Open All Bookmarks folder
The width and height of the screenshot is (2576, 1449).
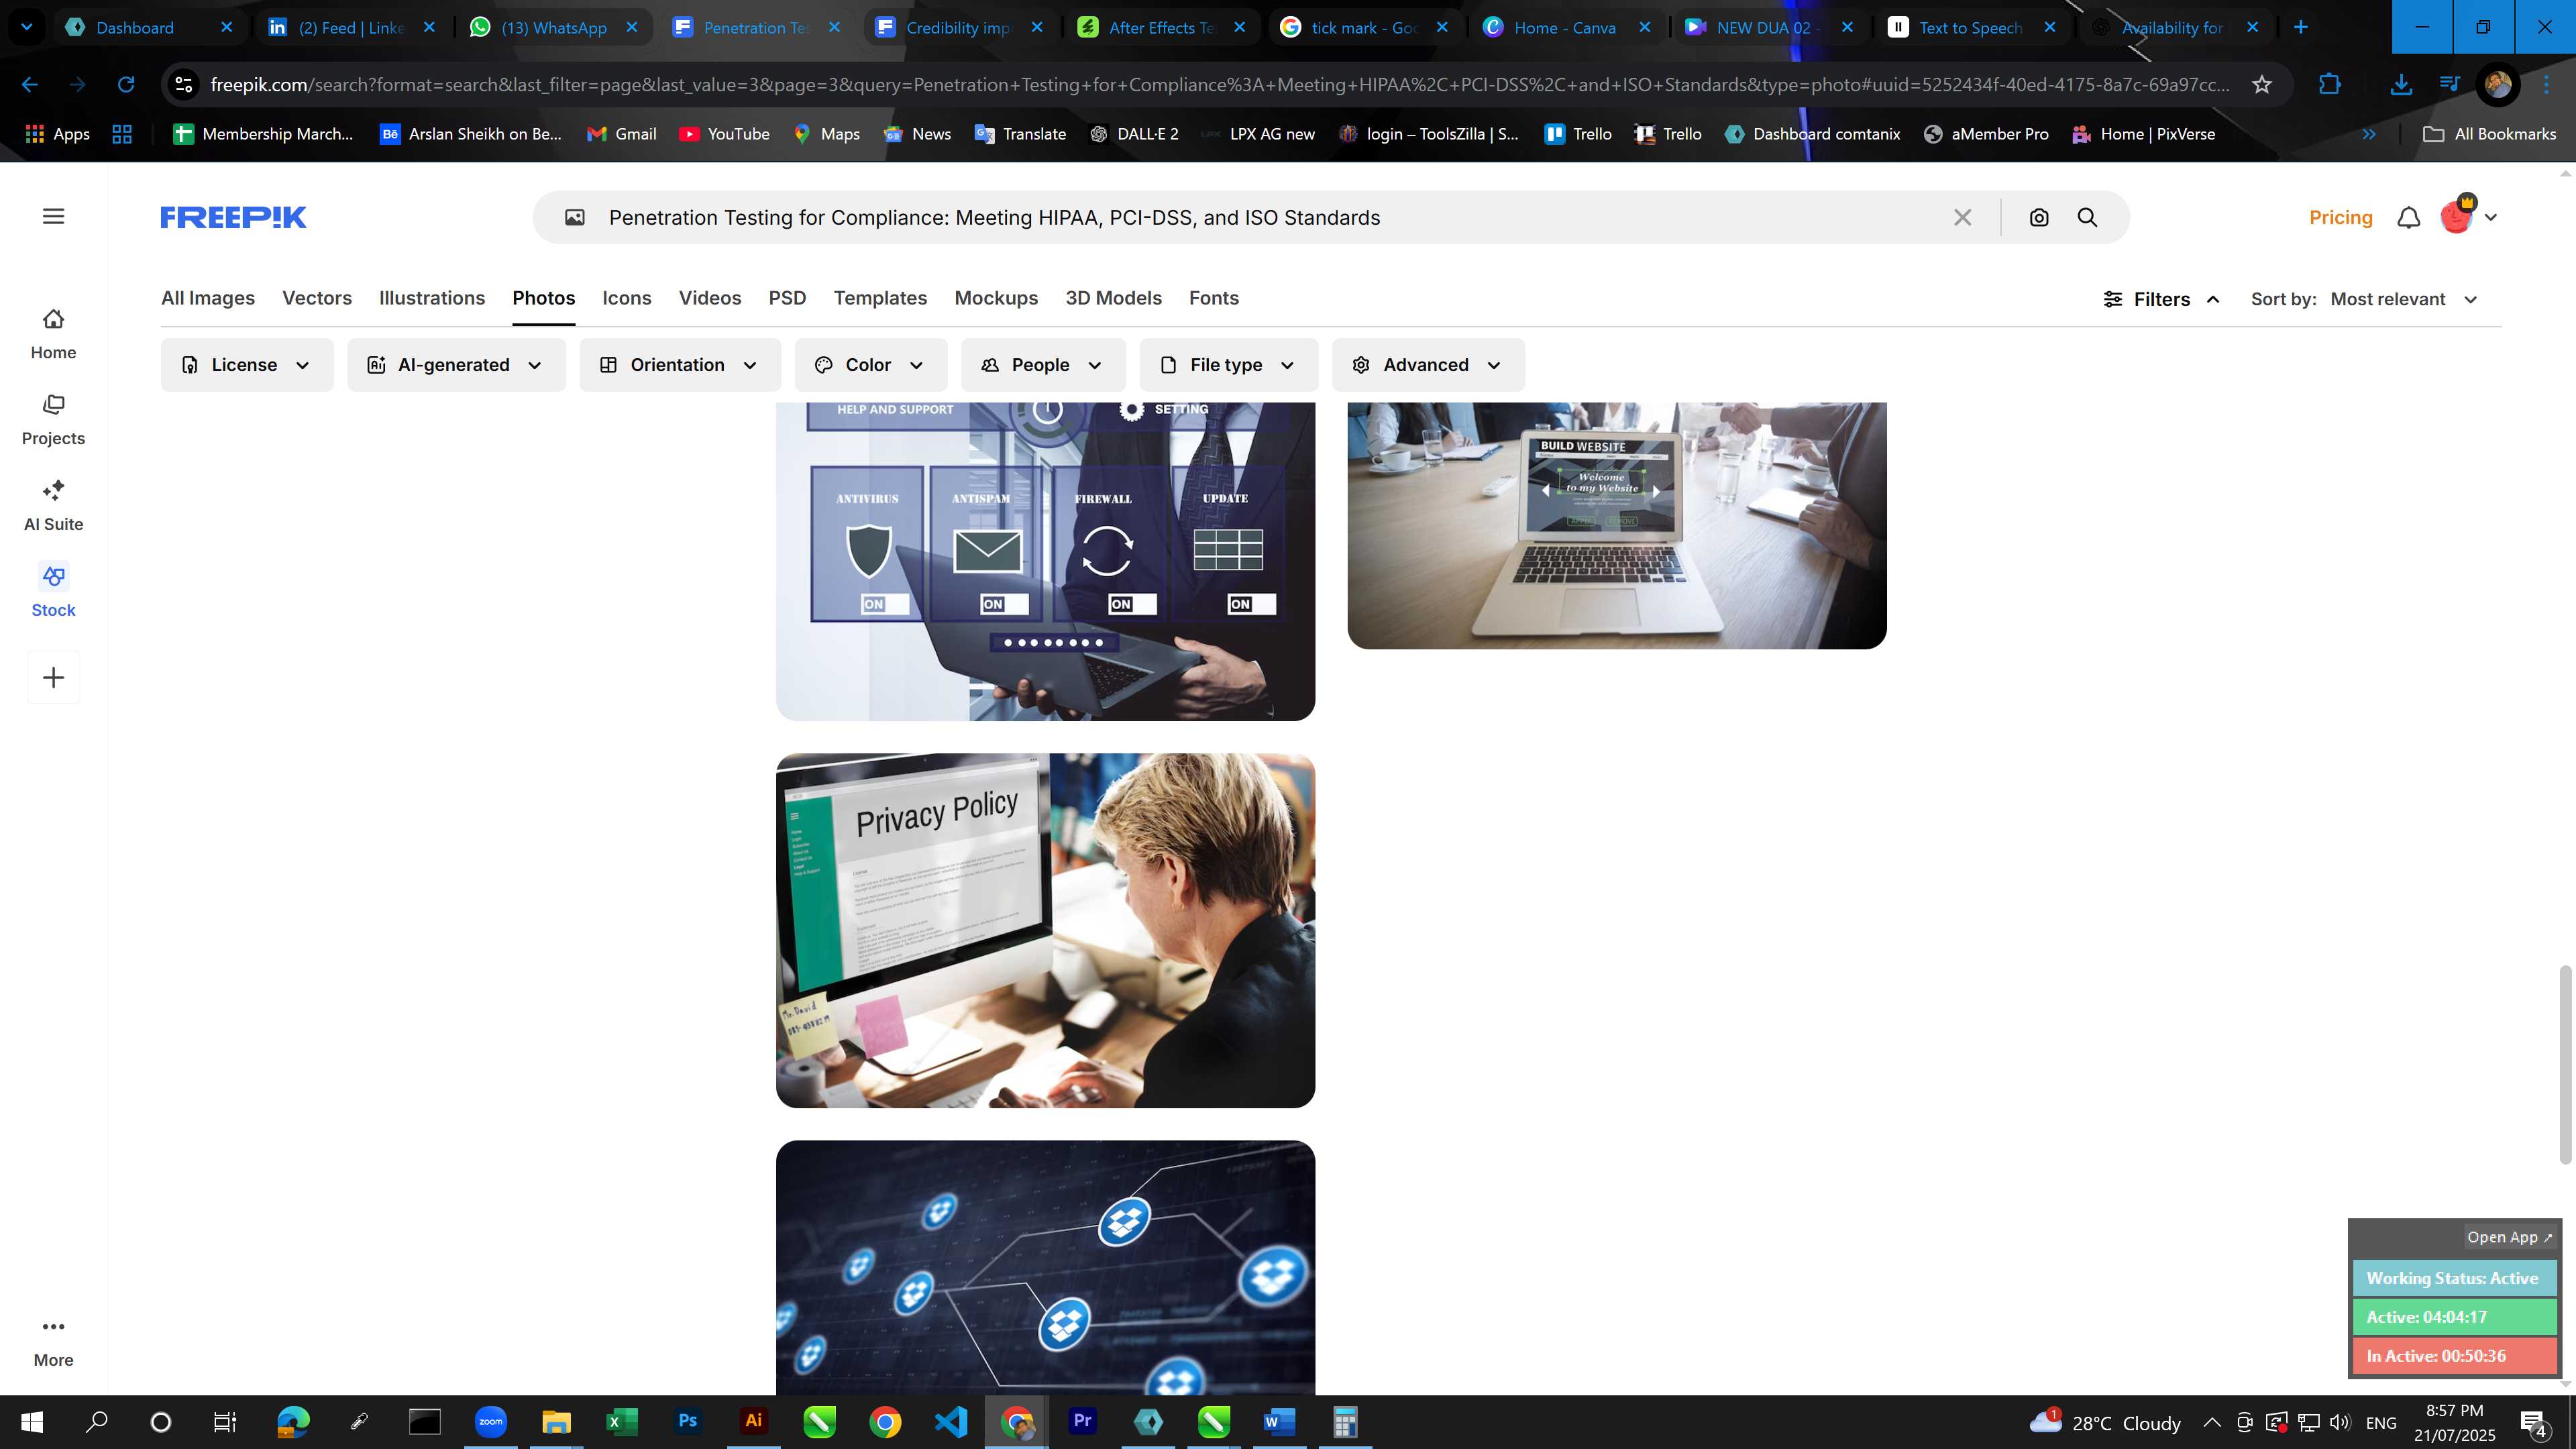[x=2490, y=134]
